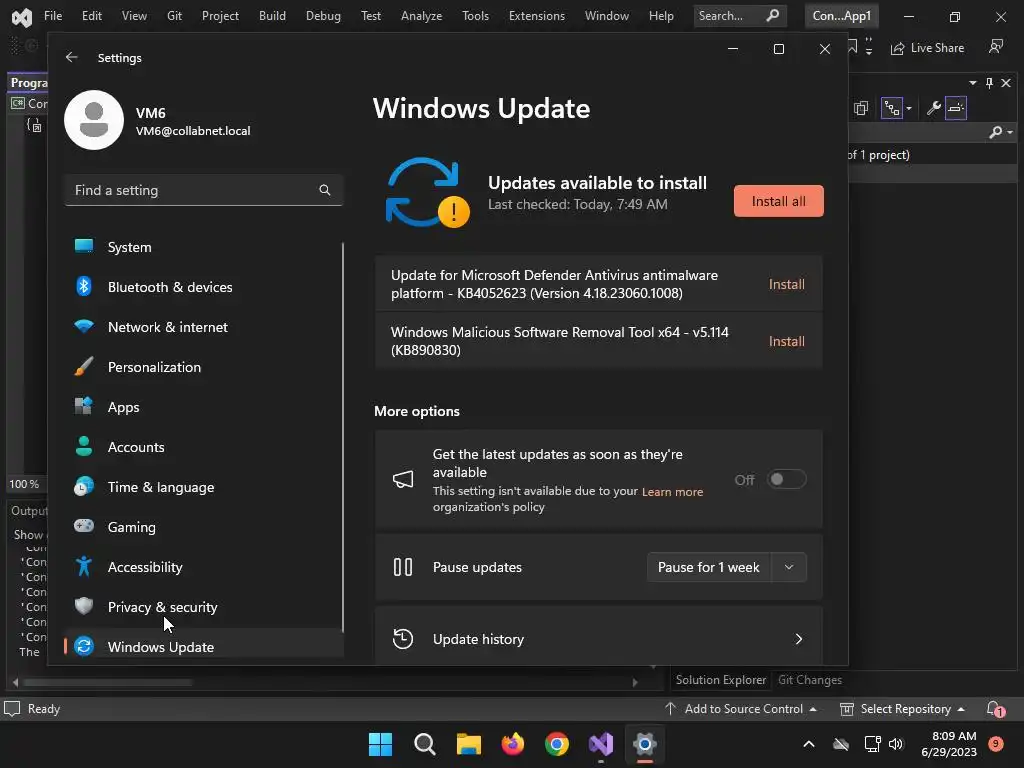The height and width of the screenshot is (768, 1024).
Task: Show hidden system tray icons
Action: pyautogui.click(x=808, y=744)
